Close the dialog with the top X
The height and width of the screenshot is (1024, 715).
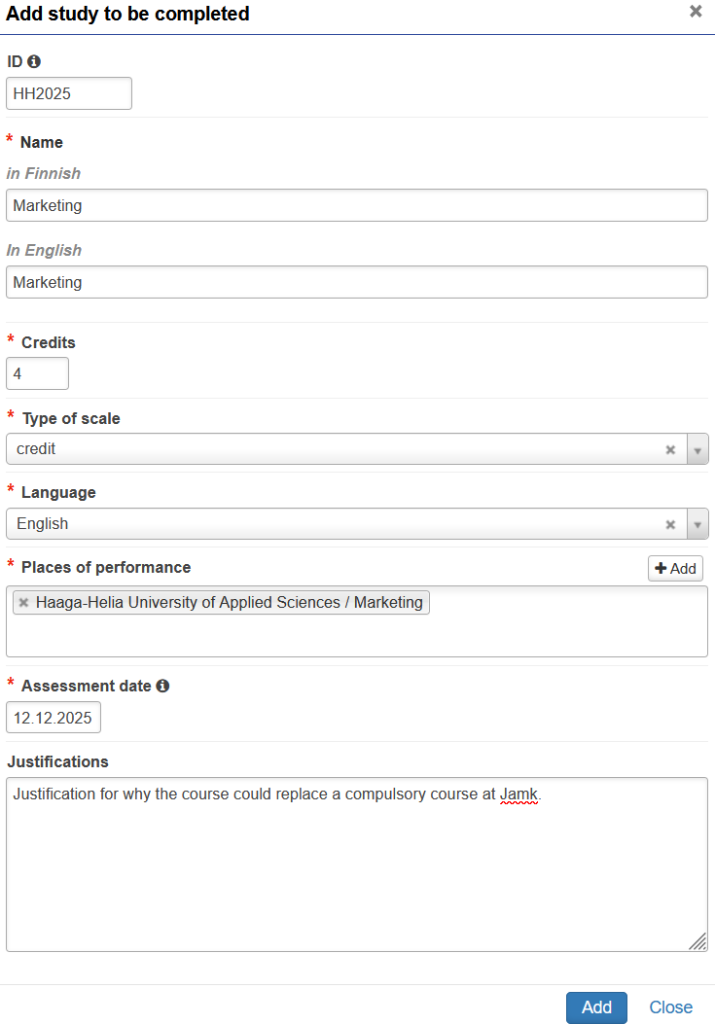(696, 11)
